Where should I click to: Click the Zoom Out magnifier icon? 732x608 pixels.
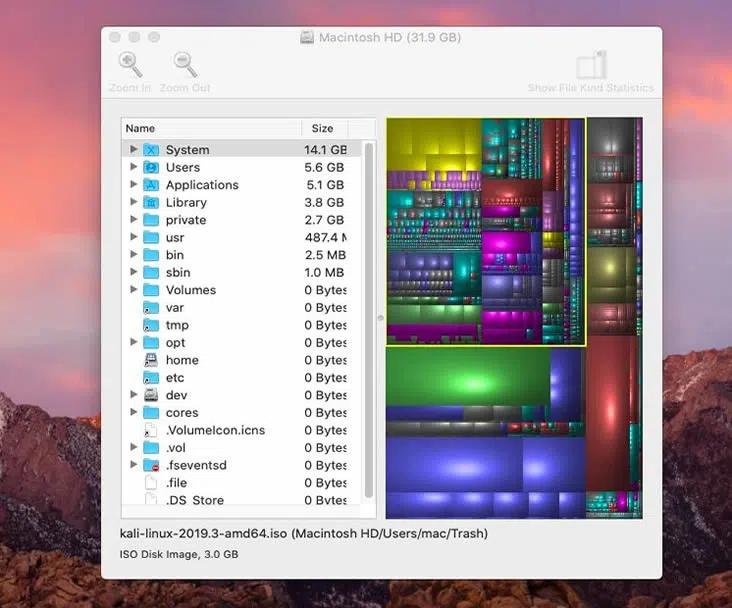(x=185, y=64)
